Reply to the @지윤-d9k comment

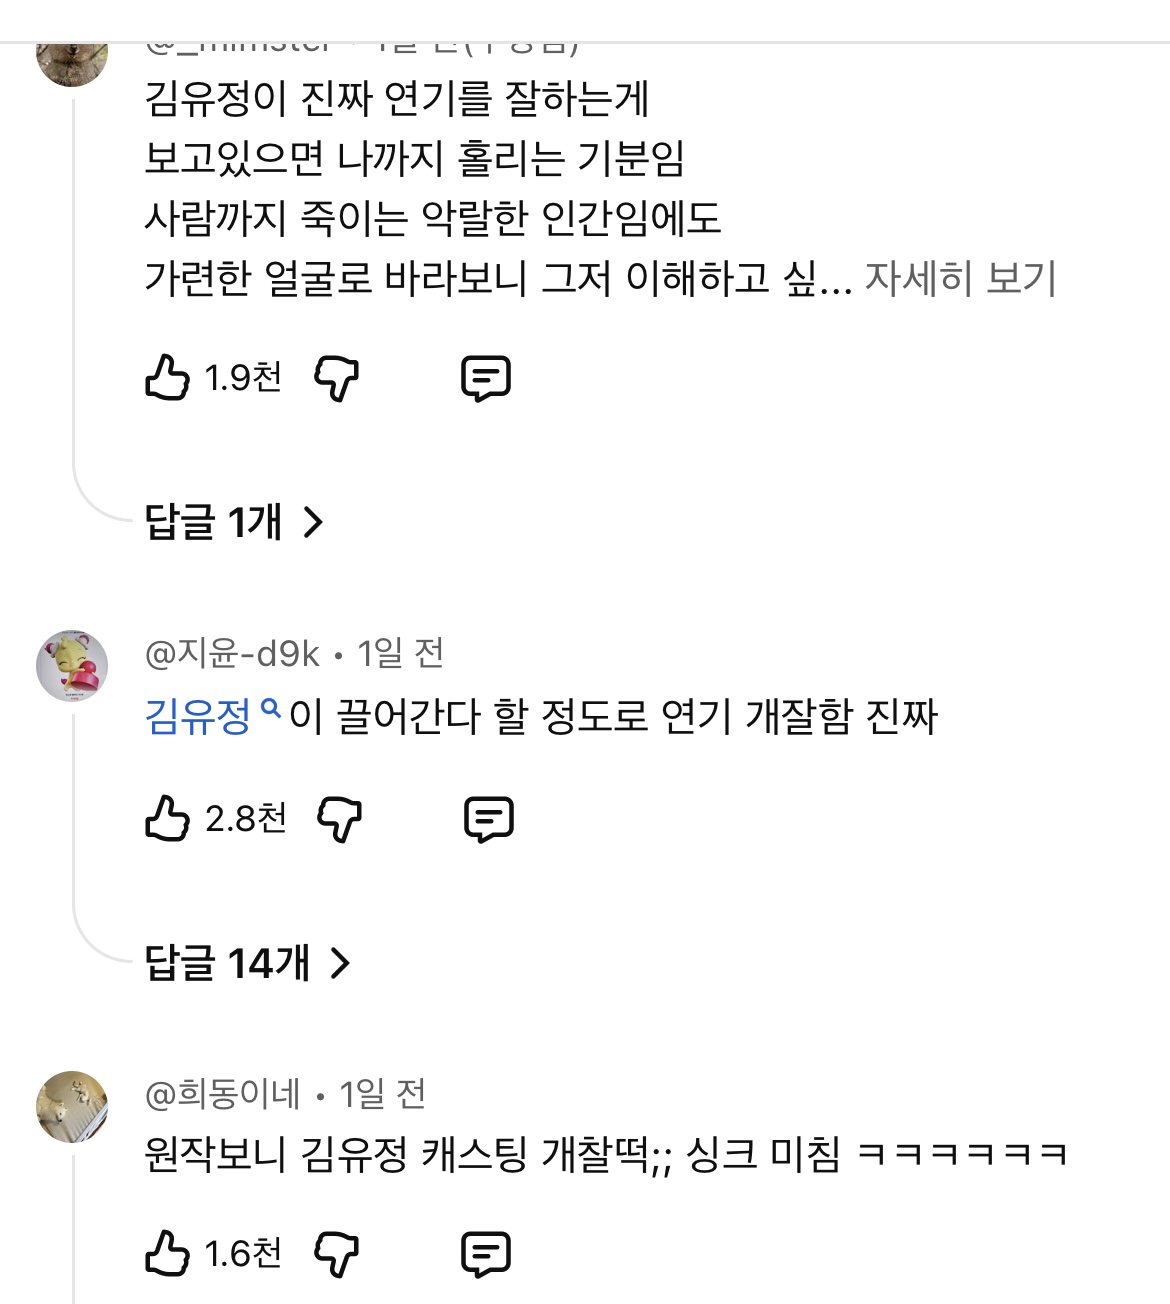489,819
